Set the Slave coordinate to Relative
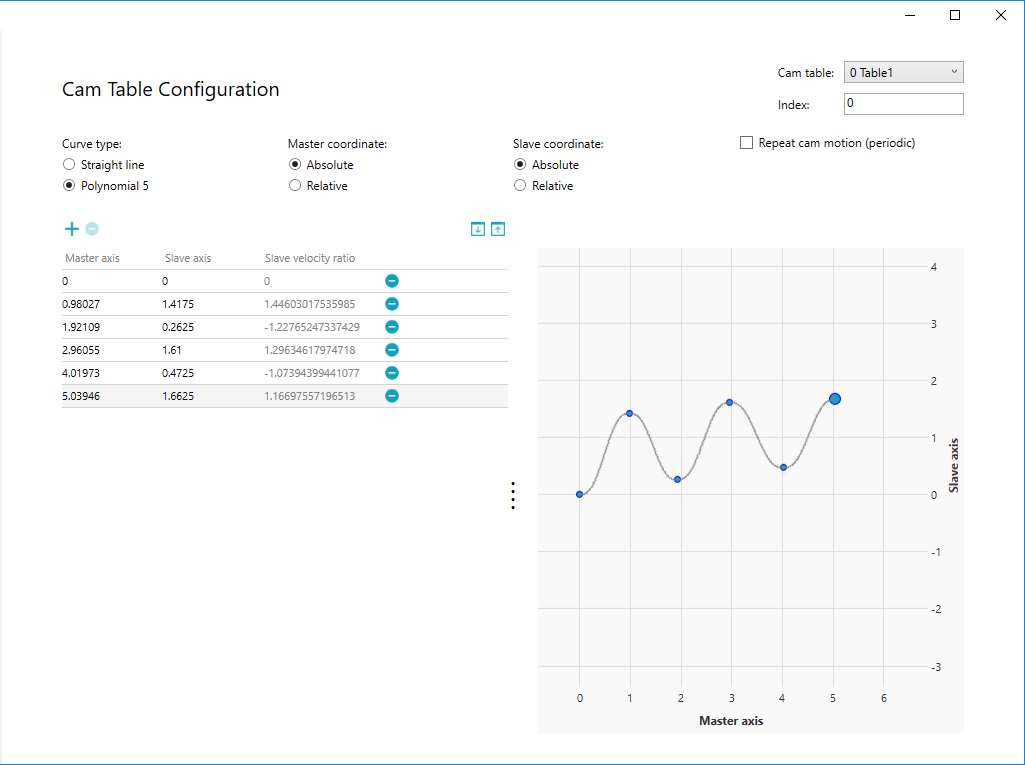 (x=520, y=186)
